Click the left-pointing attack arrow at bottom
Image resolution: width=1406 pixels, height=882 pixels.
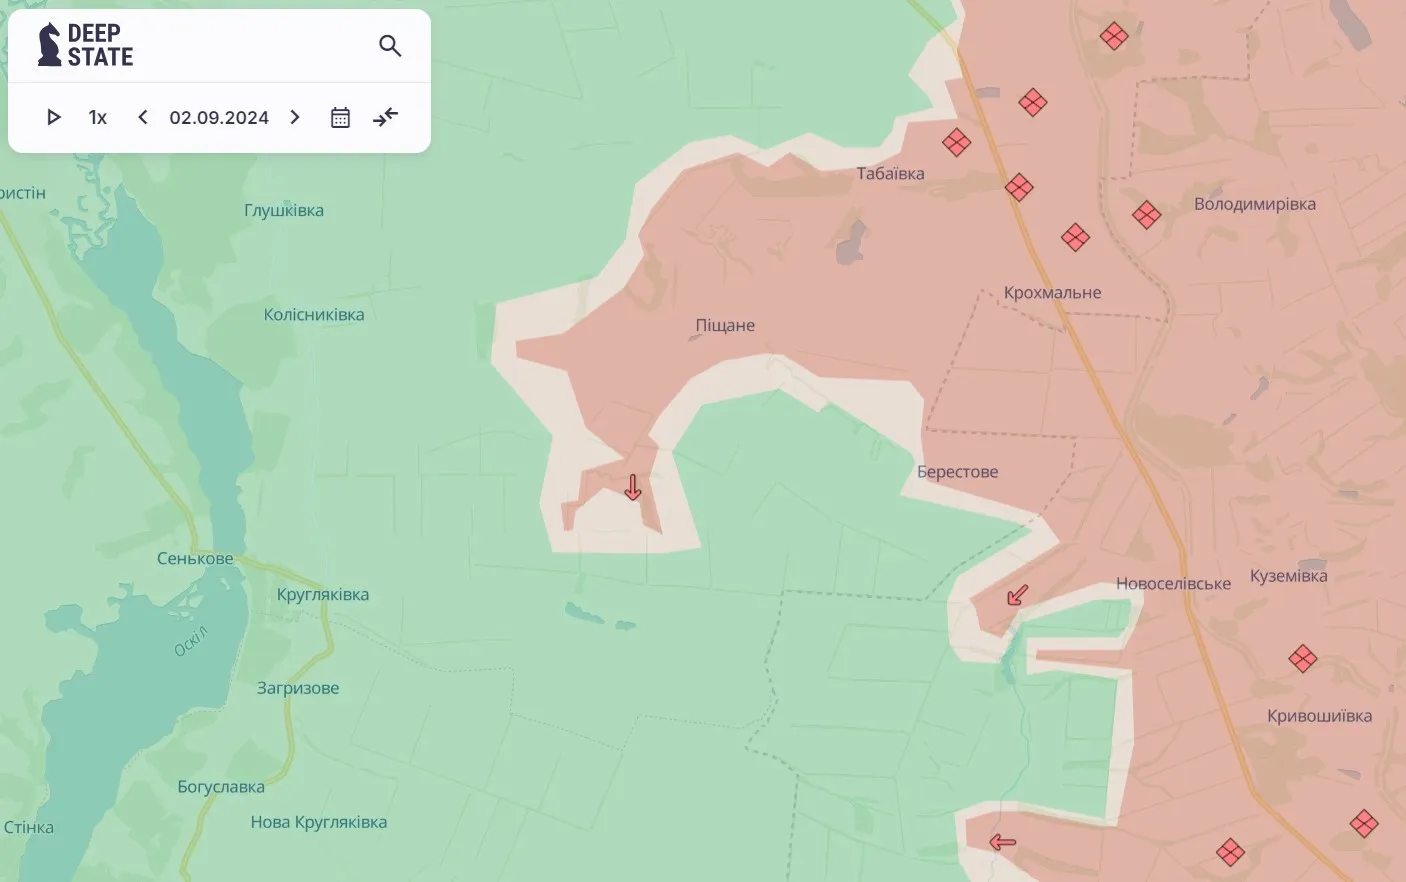1002,842
